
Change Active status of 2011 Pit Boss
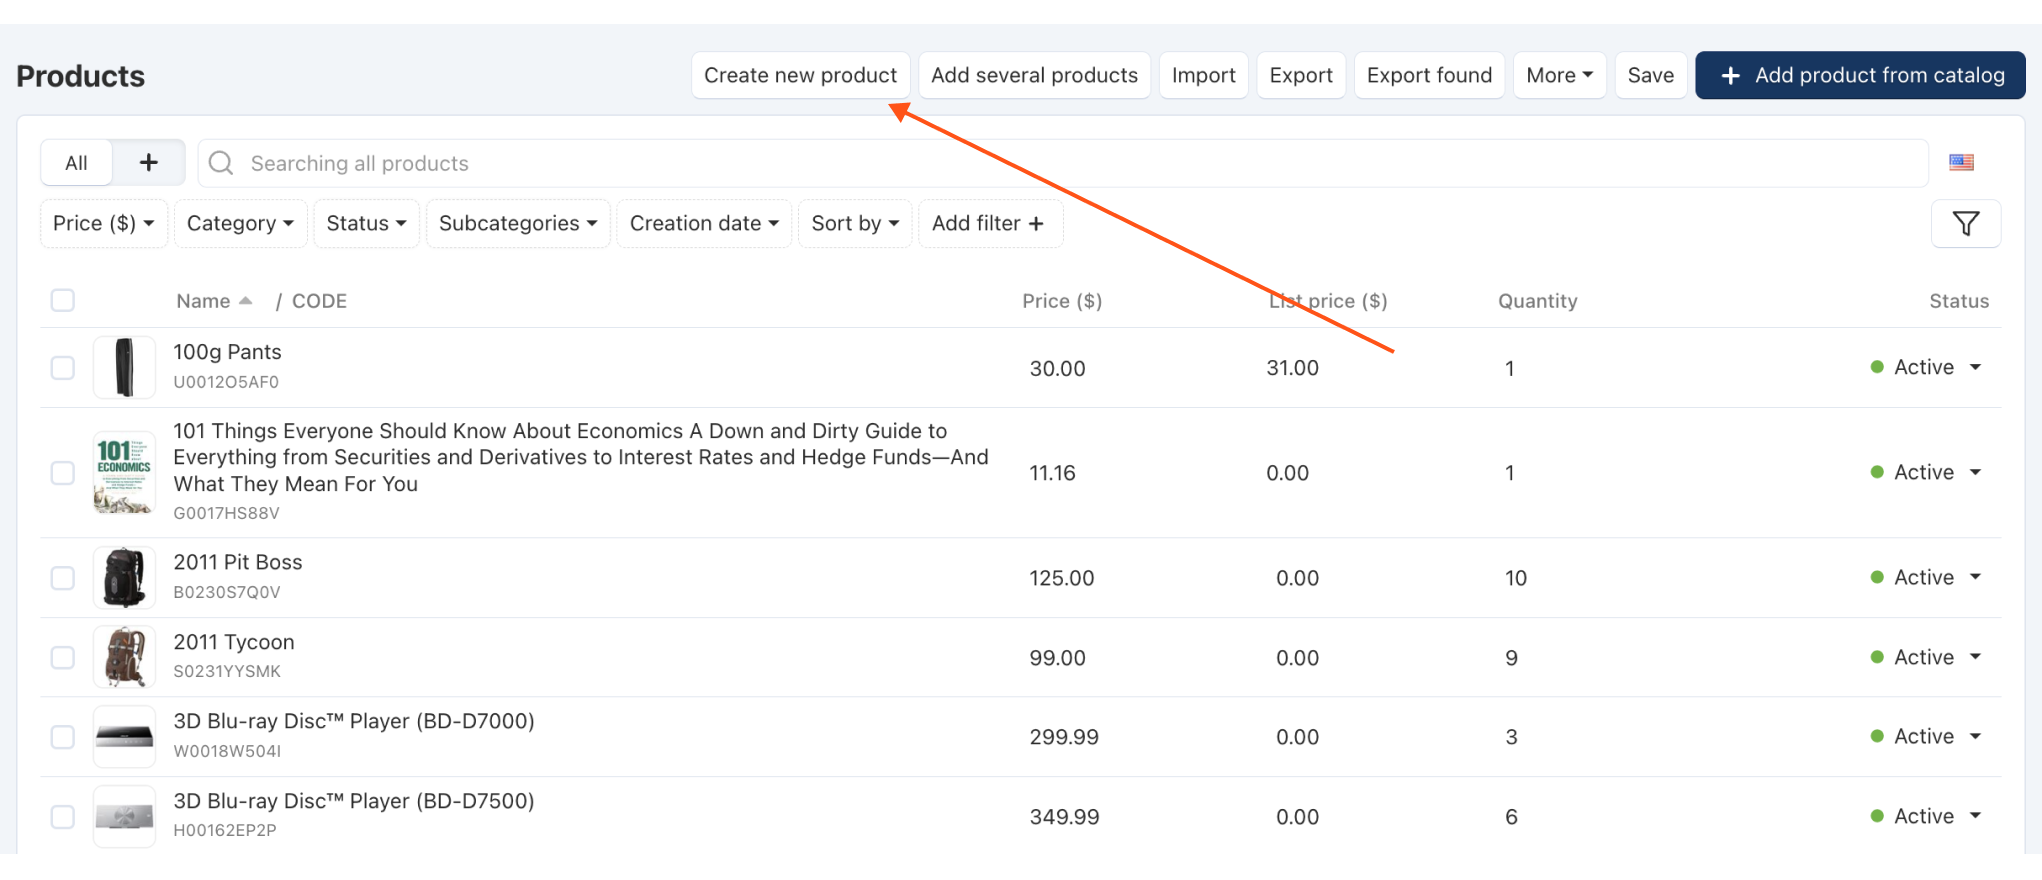[1926, 577]
